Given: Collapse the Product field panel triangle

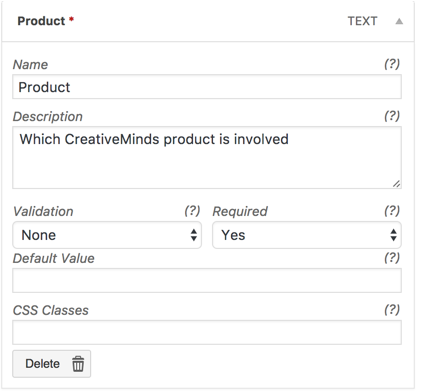Looking at the screenshot, I should pos(399,21).
